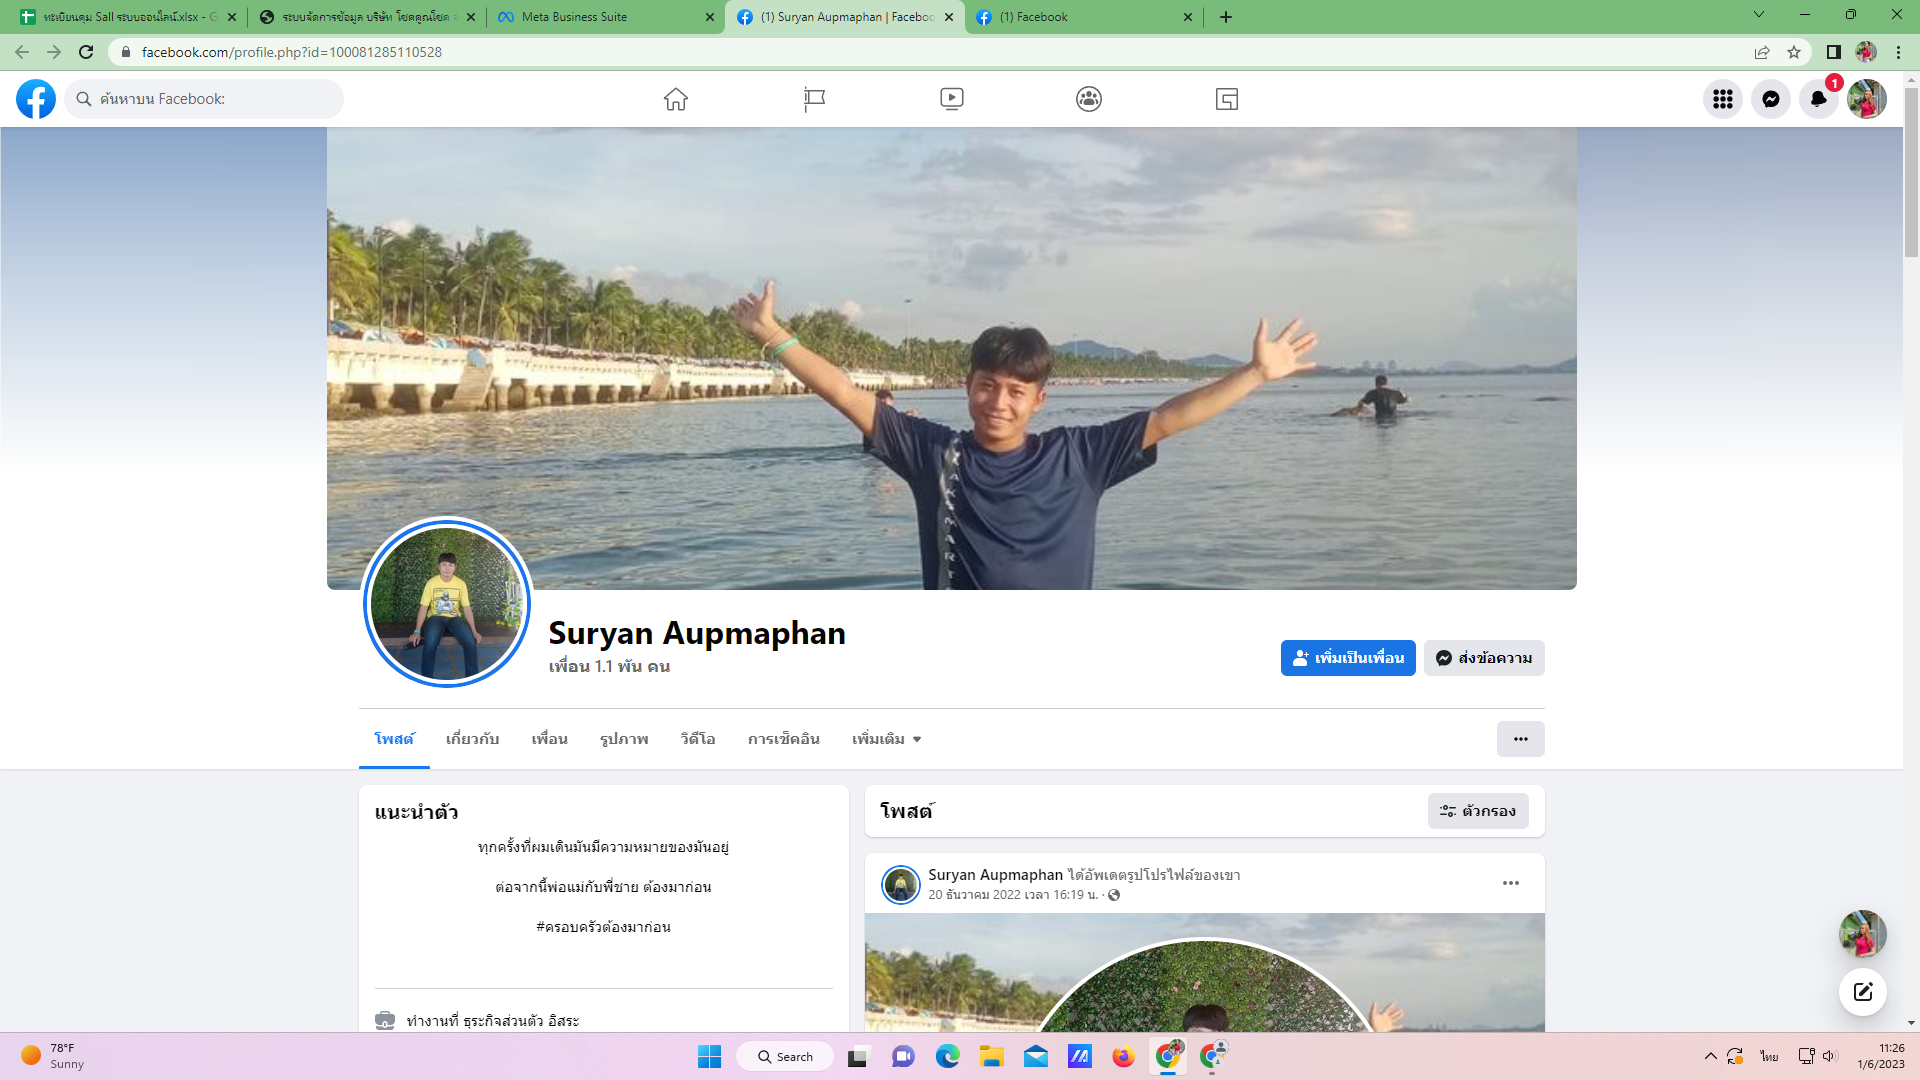Screen dimensions: 1920x1080
Task: Open the Watch video icon
Action: click(x=951, y=99)
